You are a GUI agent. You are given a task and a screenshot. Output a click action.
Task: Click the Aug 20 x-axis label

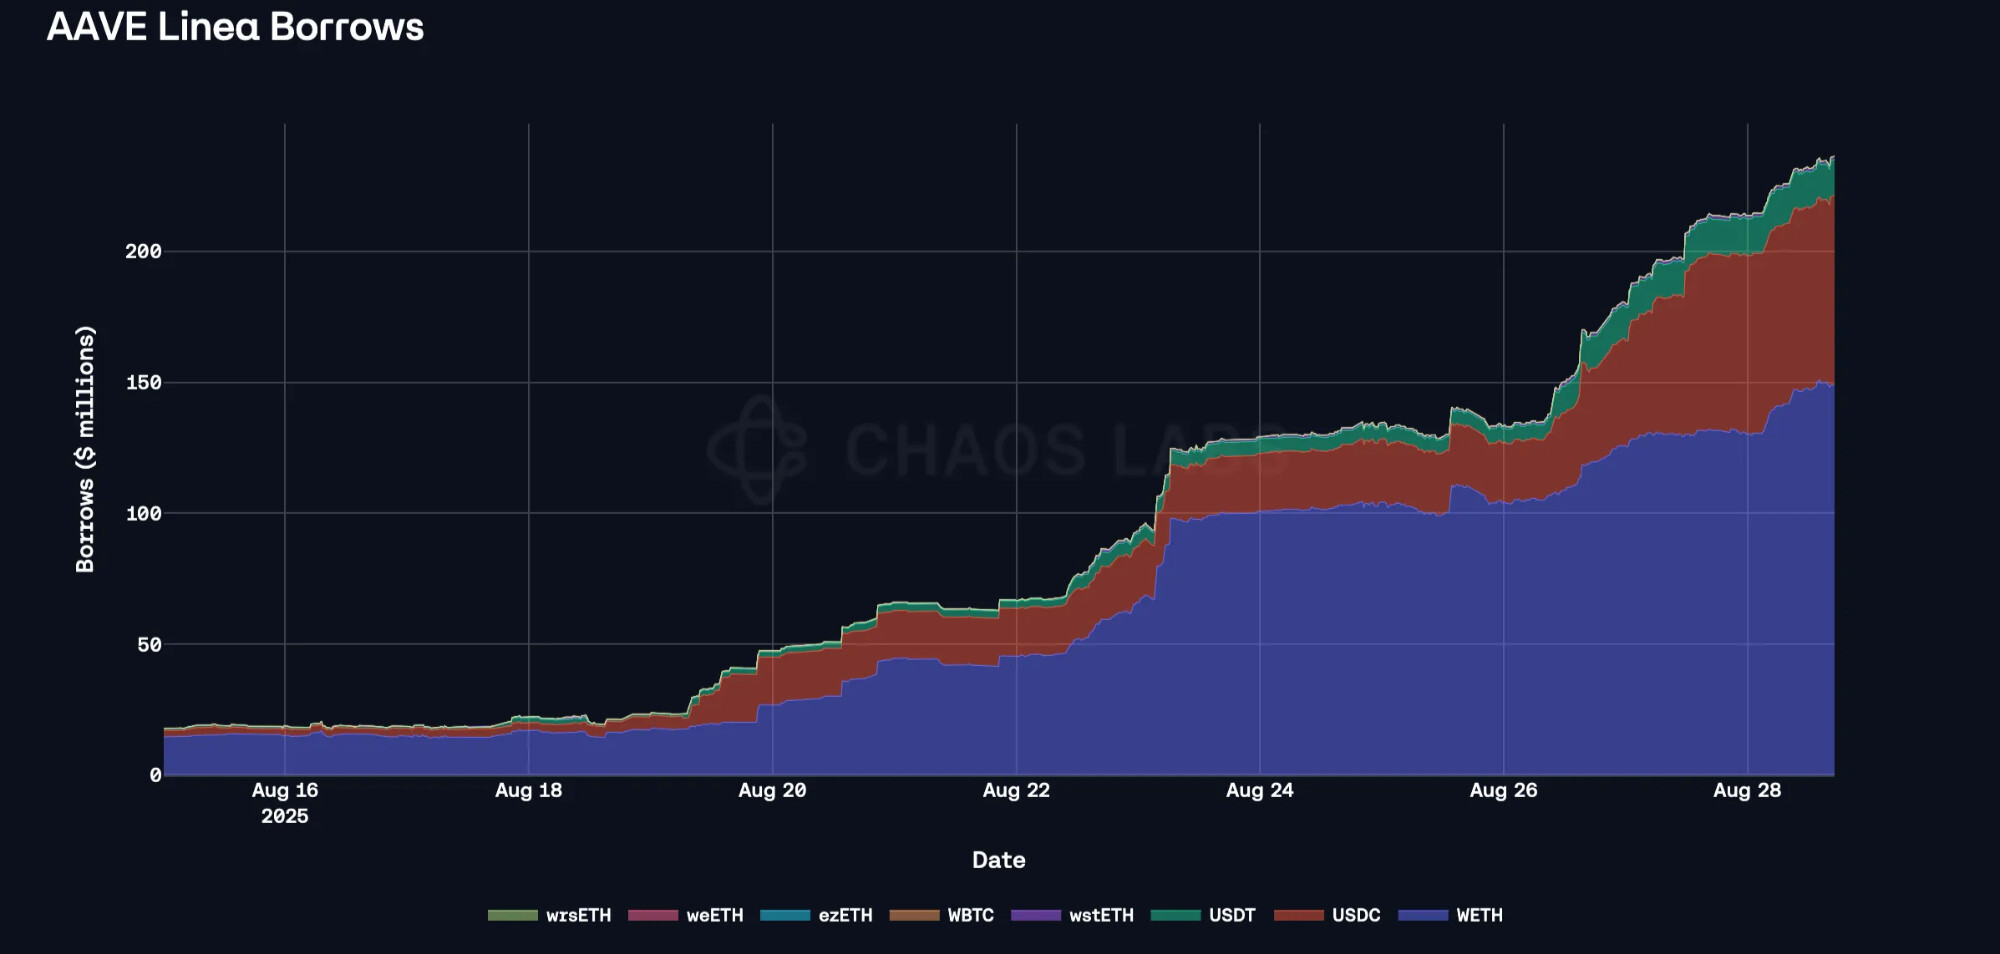[x=772, y=790]
